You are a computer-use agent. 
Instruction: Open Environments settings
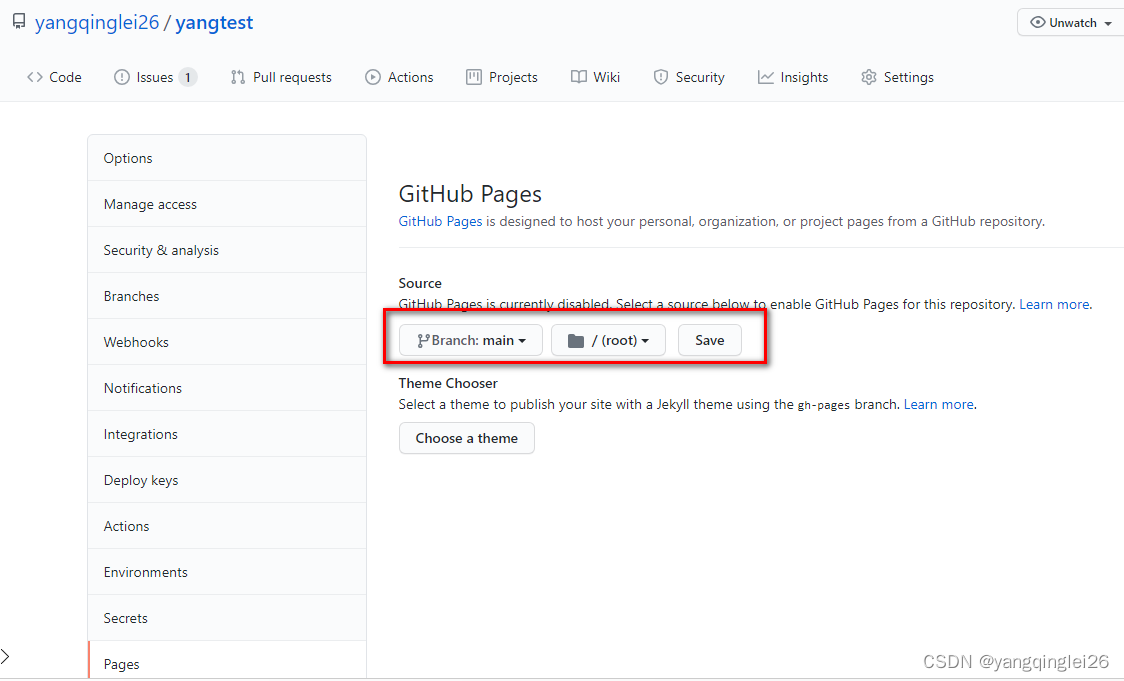(x=227, y=572)
